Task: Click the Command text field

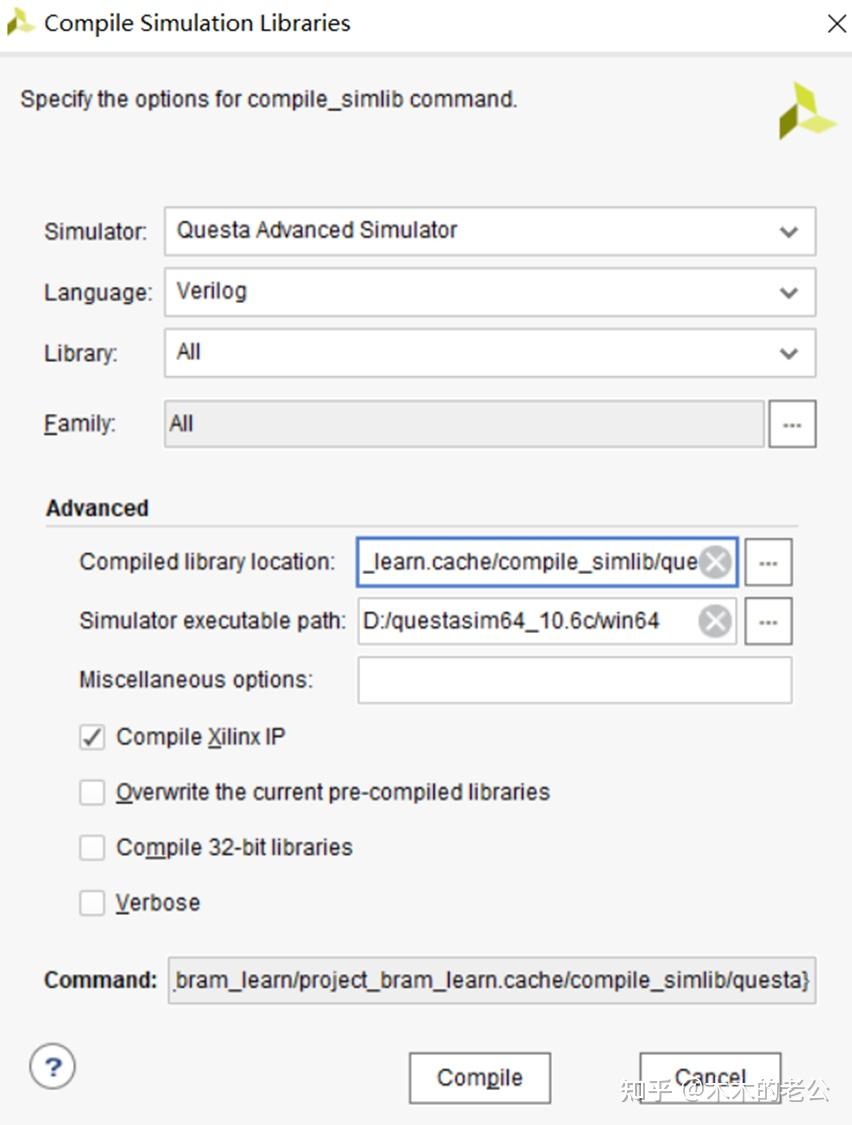Action: click(491, 981)
